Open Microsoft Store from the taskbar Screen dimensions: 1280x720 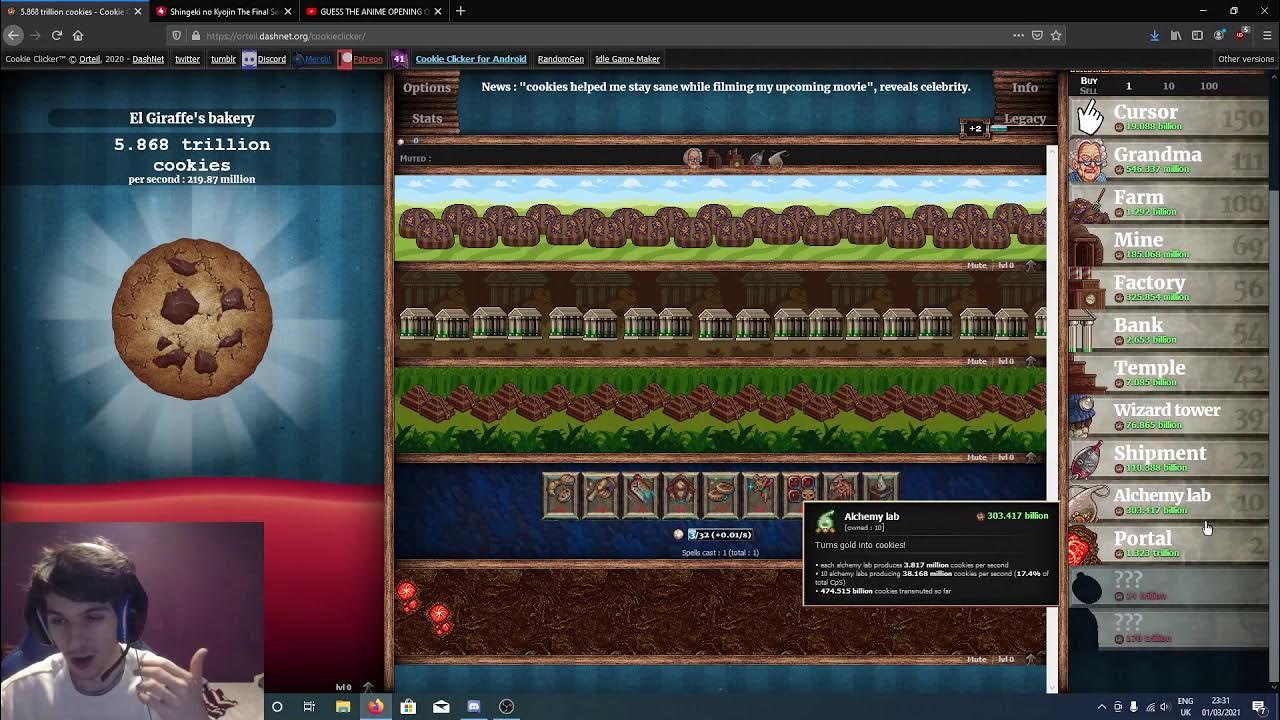click(x=408, y=706)
